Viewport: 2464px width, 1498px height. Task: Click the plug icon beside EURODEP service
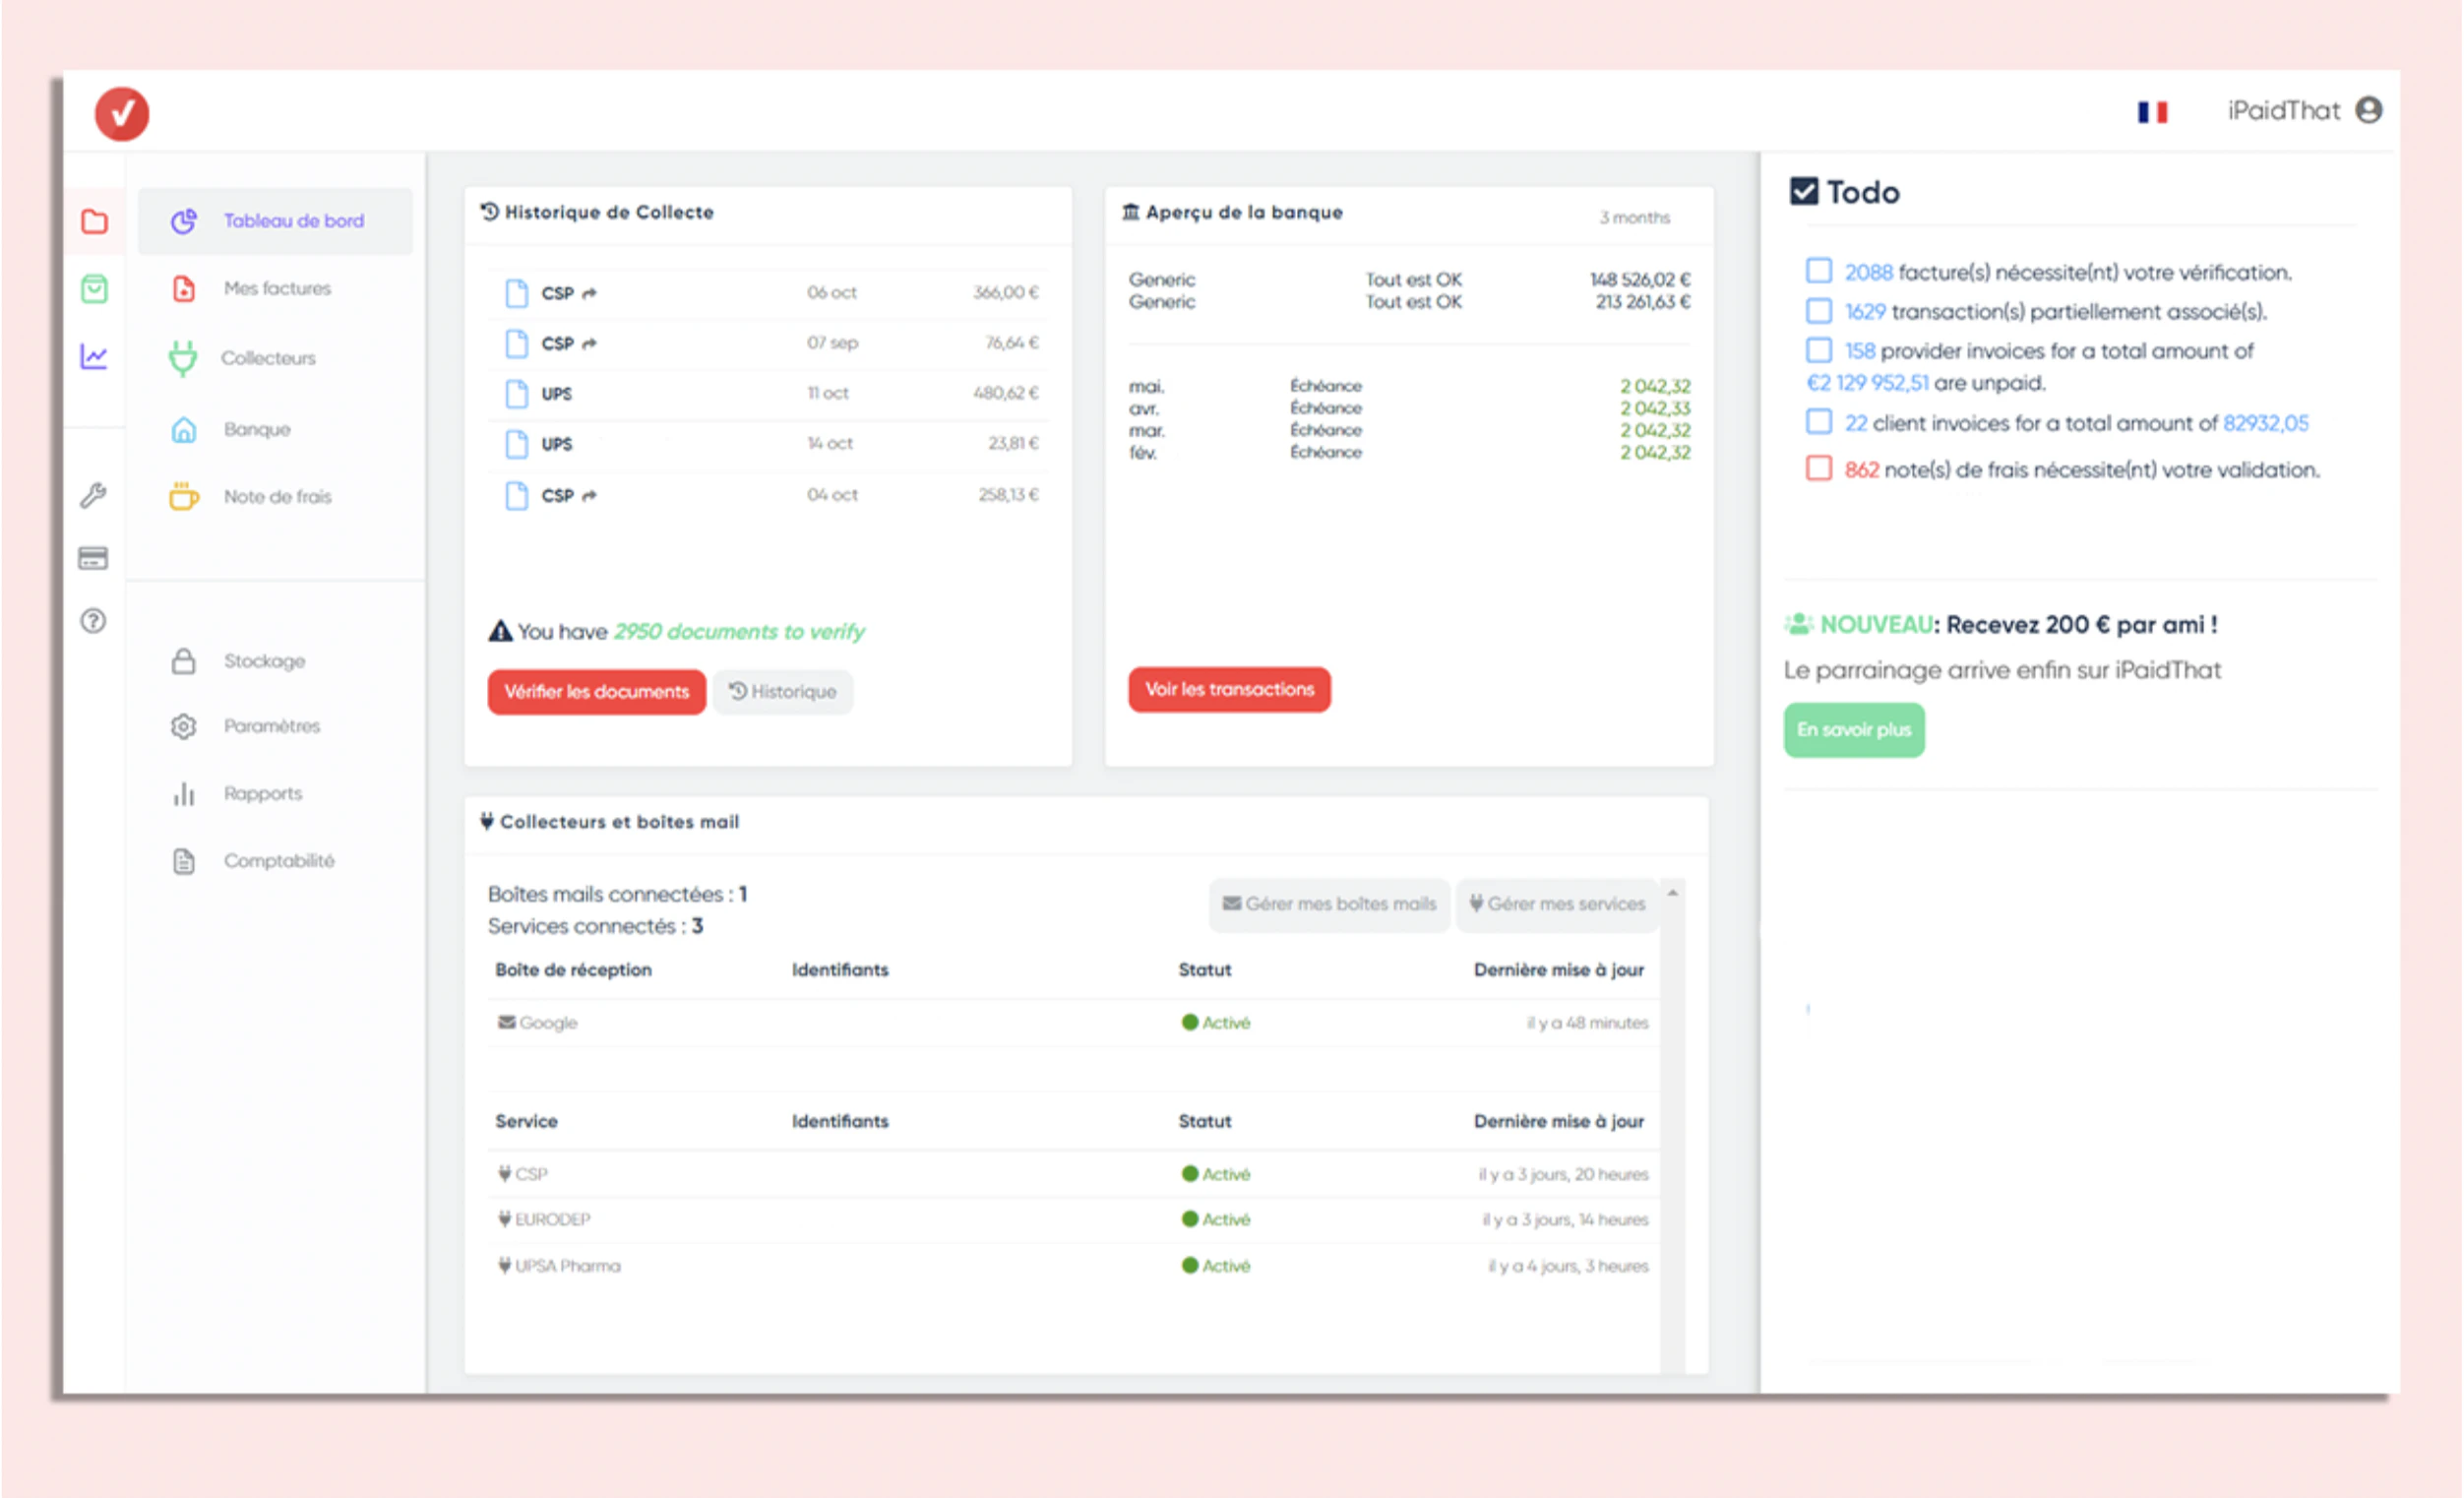505,1219
